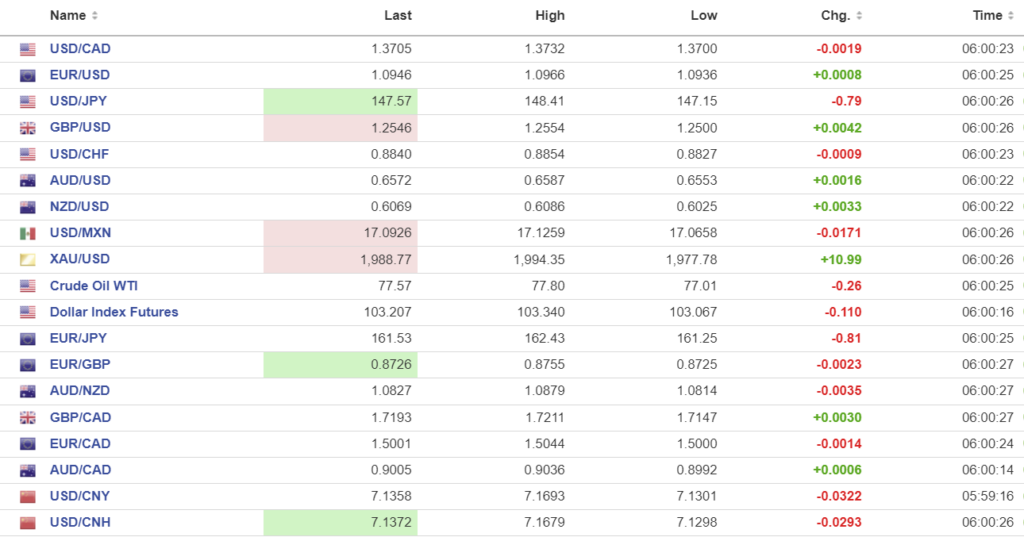
Task: Open the Crude Oil WTI link
Action: point(94,286)
